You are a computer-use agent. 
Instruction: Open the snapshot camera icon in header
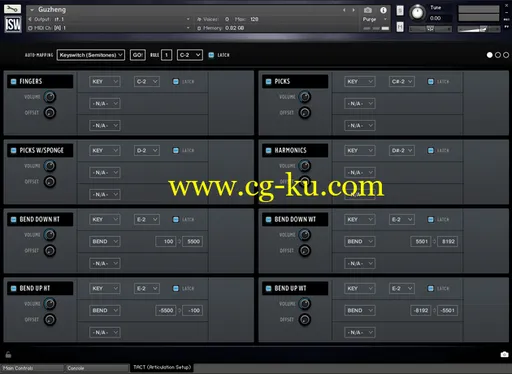pyautogui.click(x=368, y=10)
